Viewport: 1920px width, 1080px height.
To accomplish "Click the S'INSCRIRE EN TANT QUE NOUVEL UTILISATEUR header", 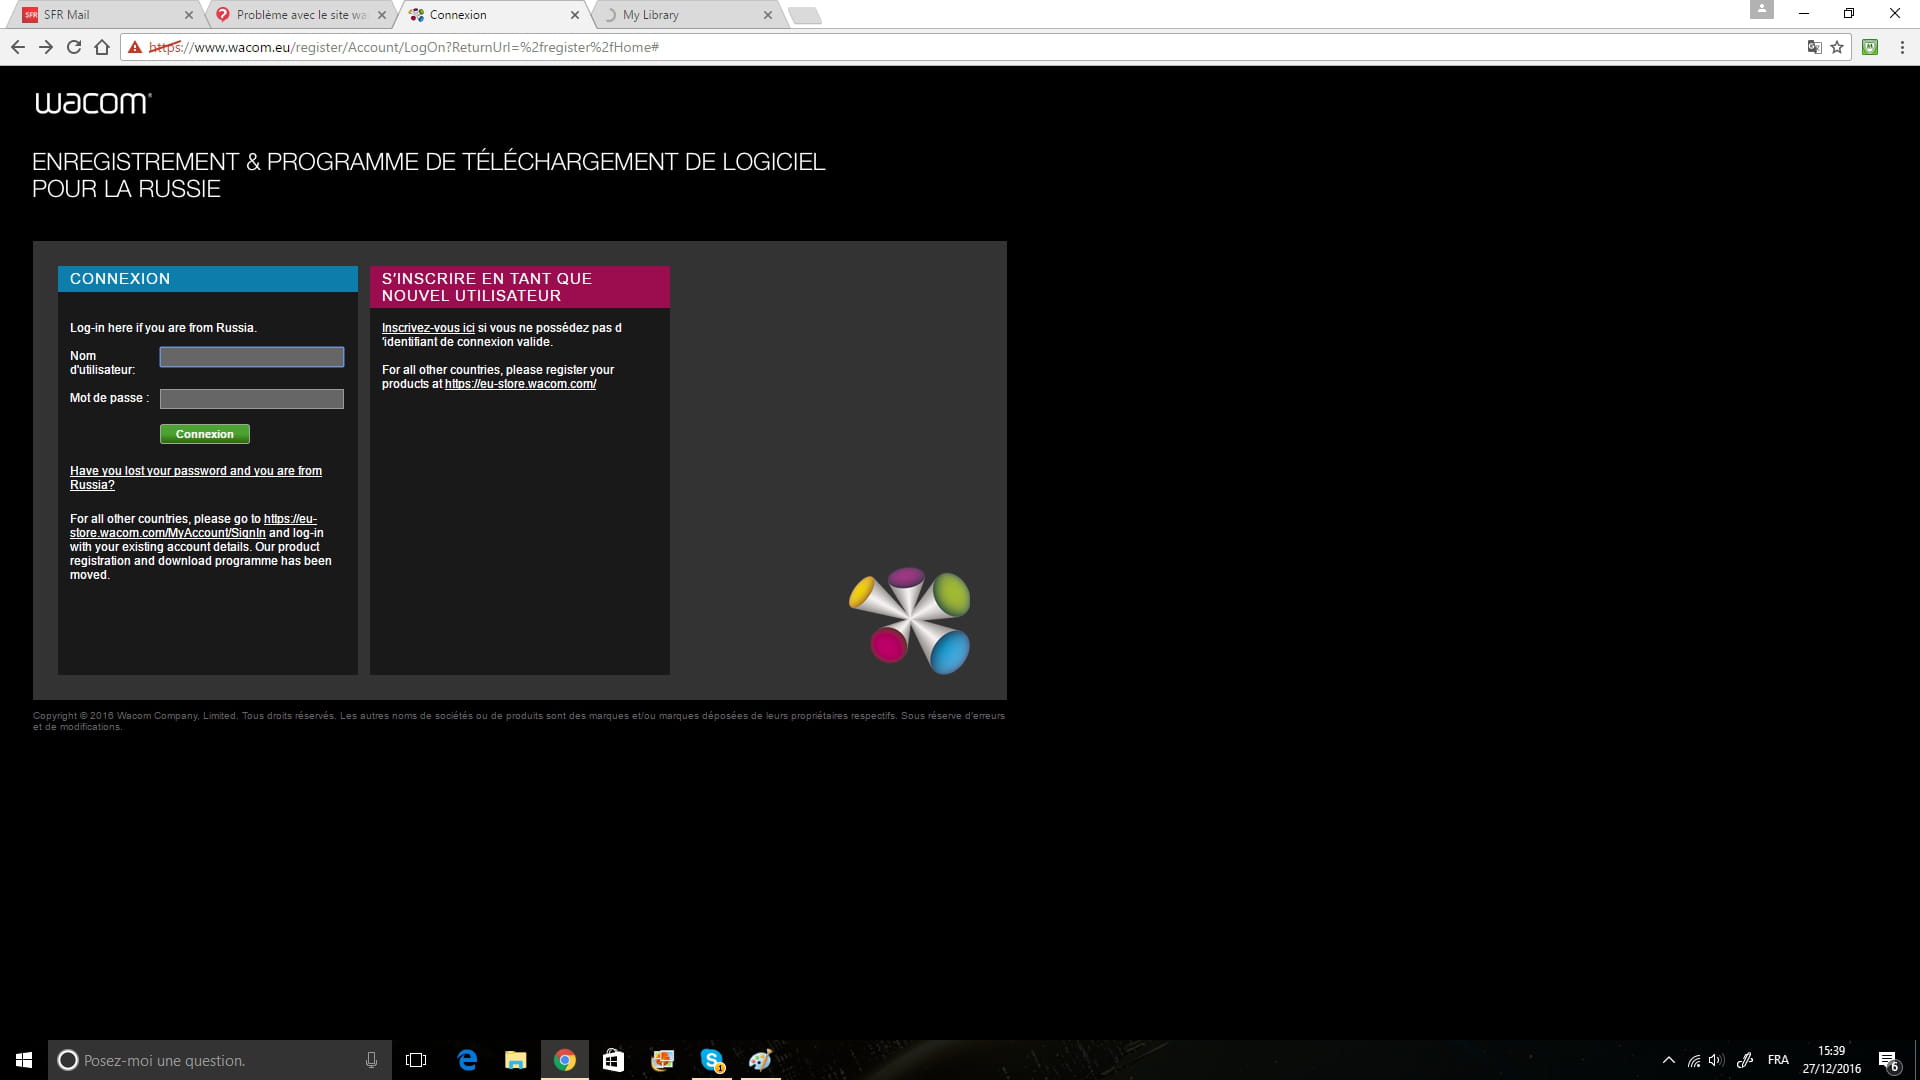I will click(x=520, y=287).
